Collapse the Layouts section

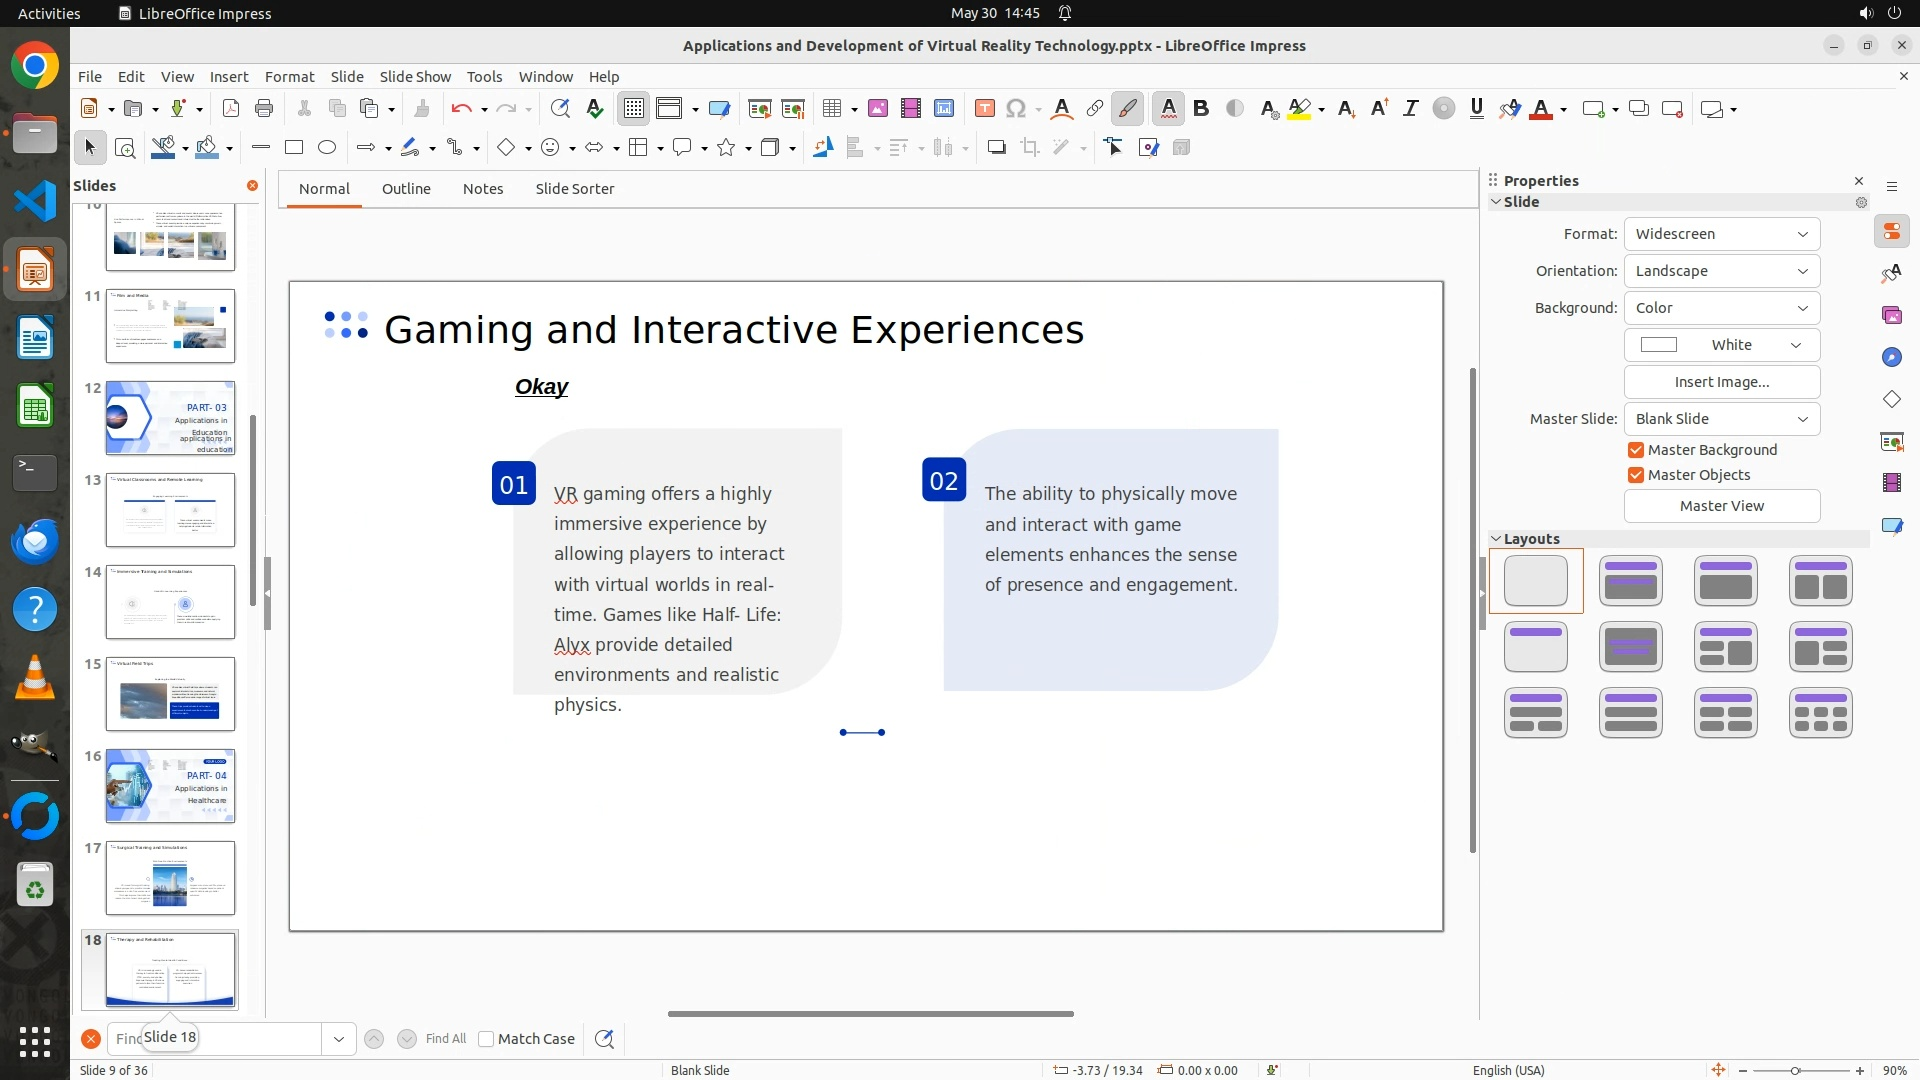pos(1497,539)
